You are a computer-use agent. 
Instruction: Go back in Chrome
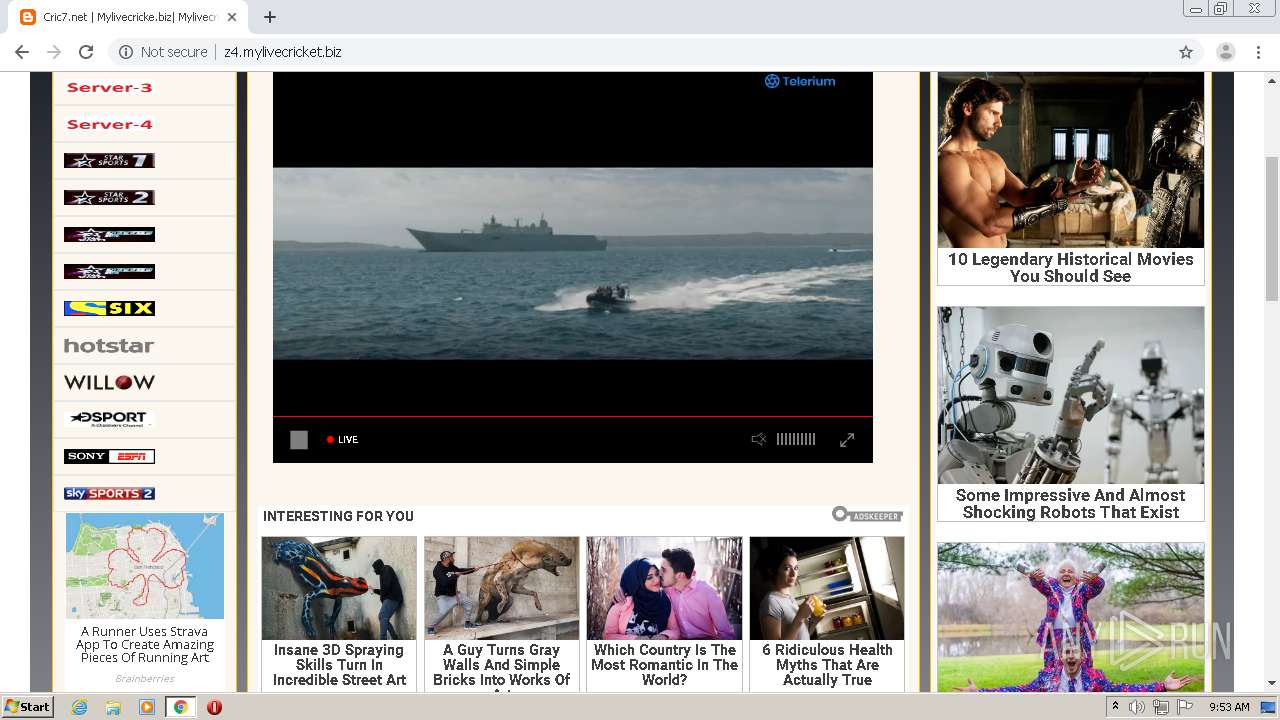tap(22, 52)
